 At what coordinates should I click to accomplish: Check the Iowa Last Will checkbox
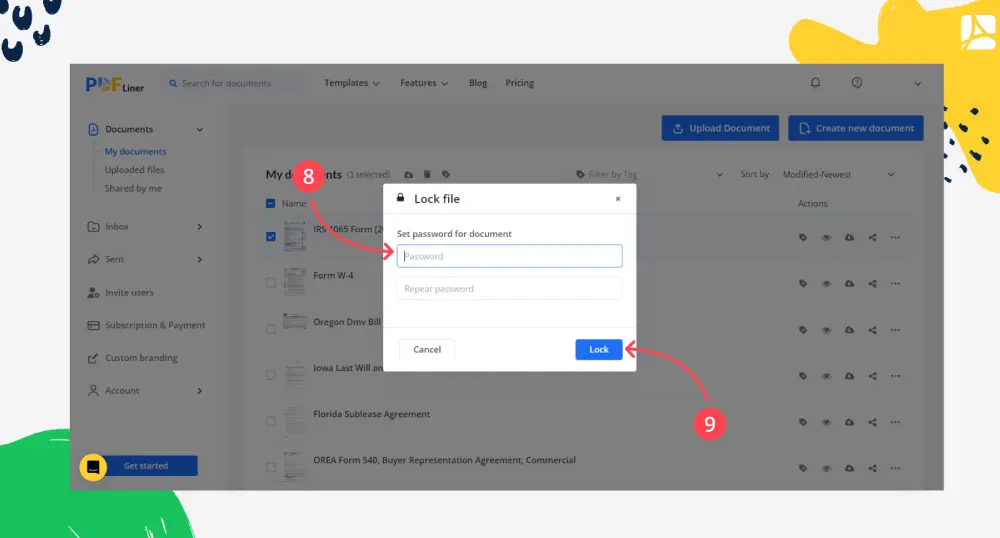(x=271, y=375)
